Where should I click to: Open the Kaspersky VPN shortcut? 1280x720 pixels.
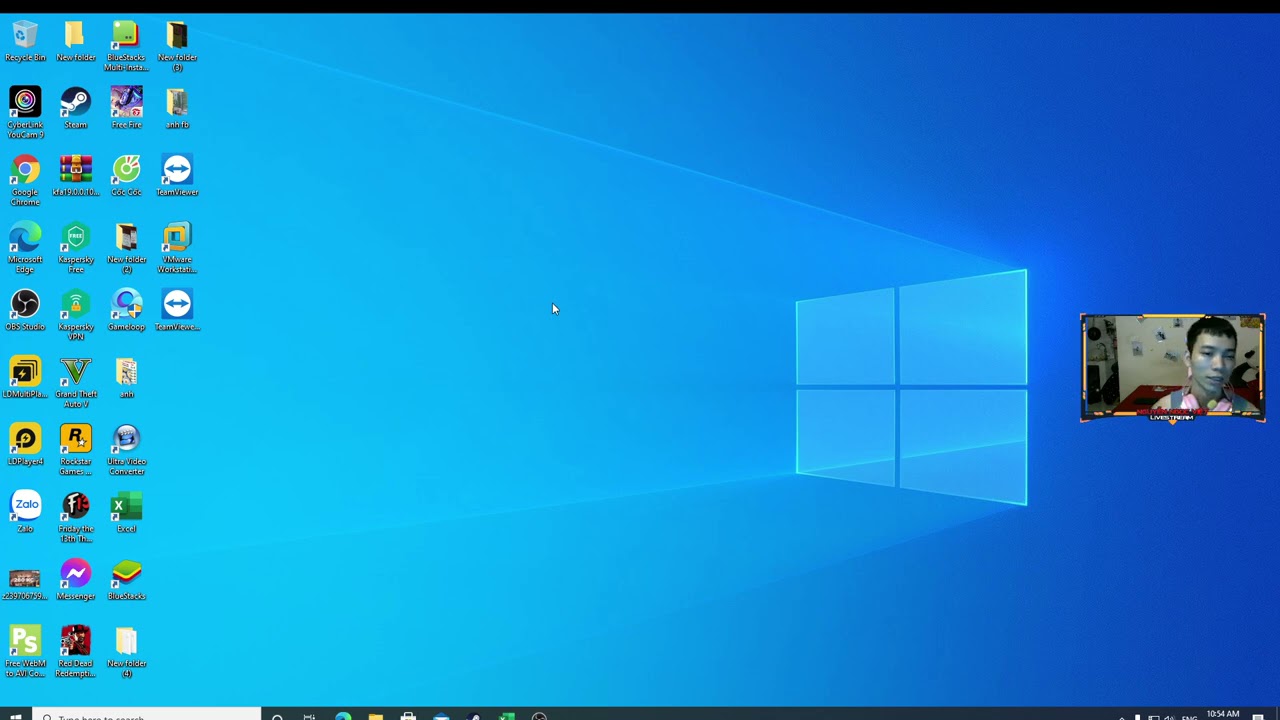(76, 315)
